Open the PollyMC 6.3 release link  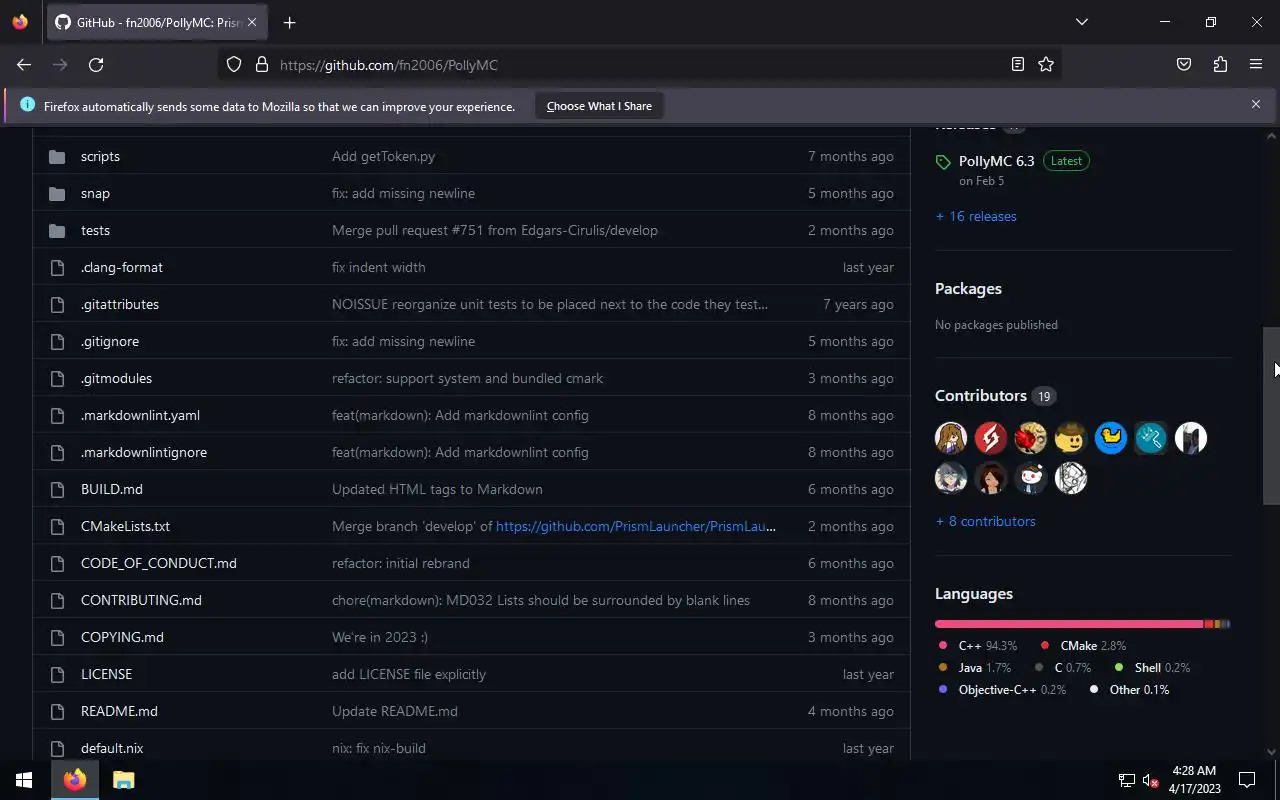tap(996, 161)
